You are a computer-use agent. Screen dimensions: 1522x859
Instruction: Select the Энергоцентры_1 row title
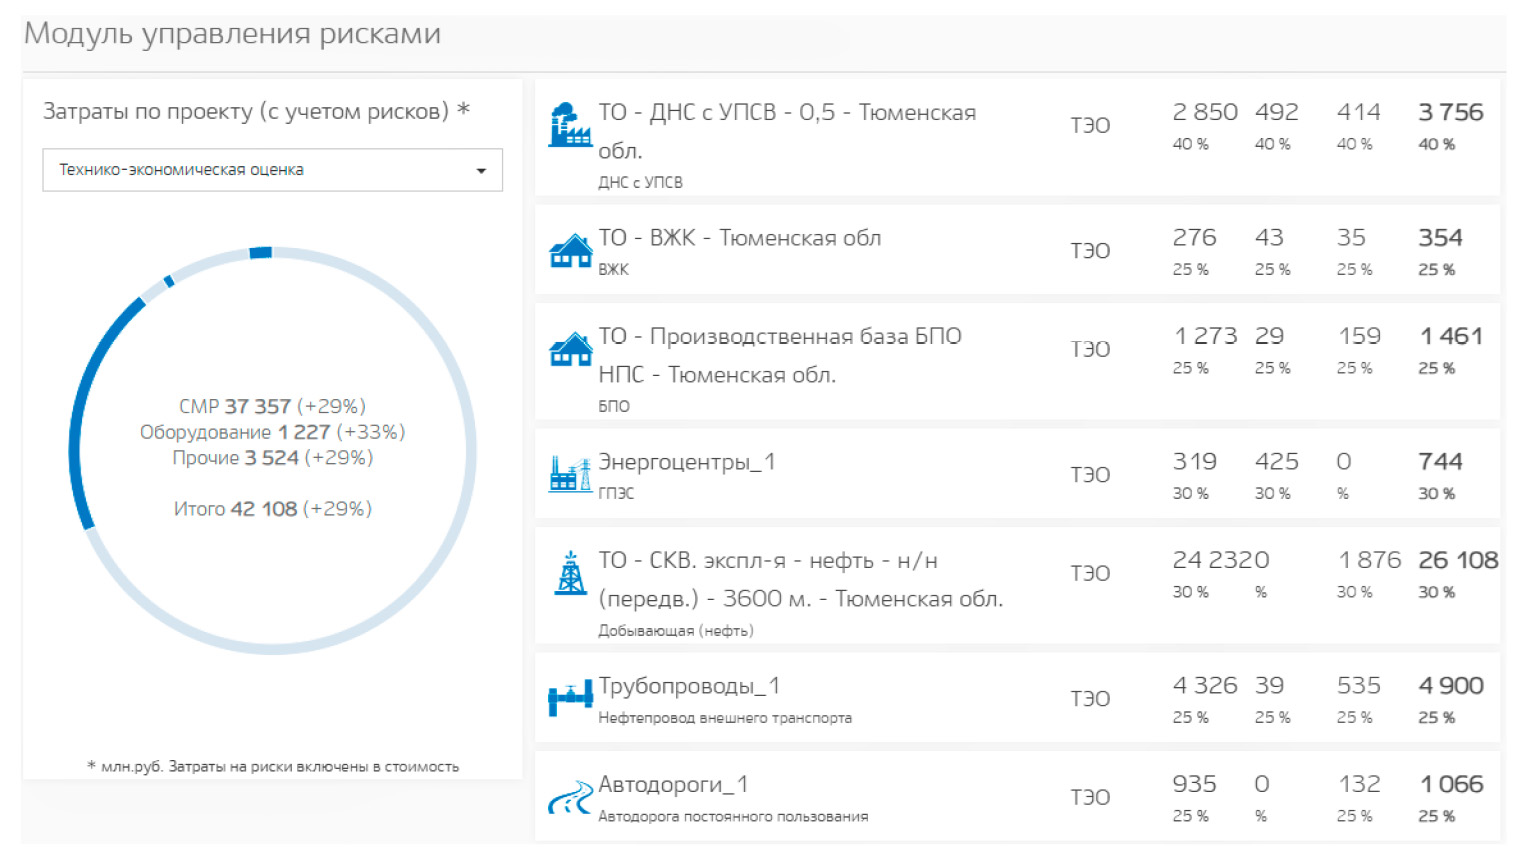pyautogui.click(x=686, y=462)
